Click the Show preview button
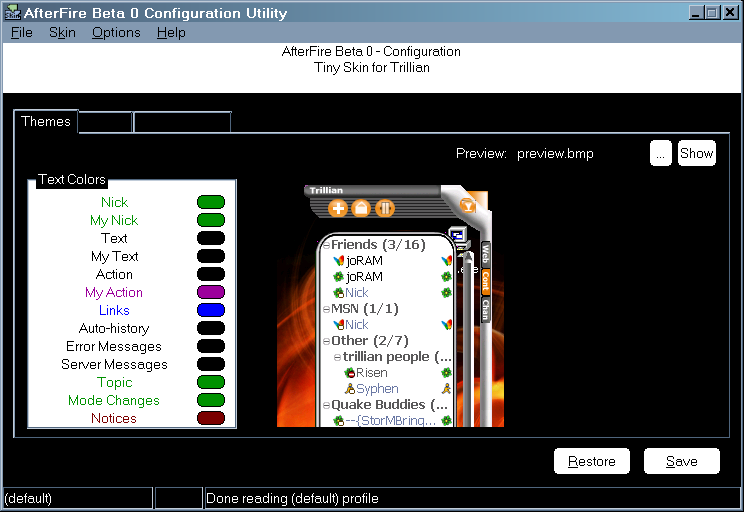Viewport: 744px width, 512px height. coord(697,153)
